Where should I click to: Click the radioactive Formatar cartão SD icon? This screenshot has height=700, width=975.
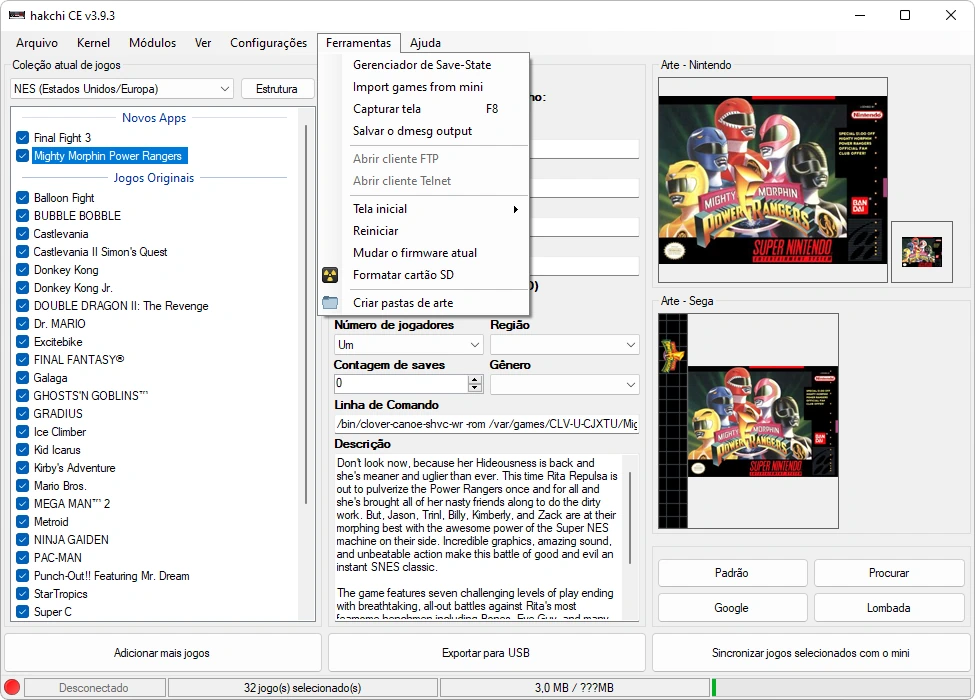click(x=330, y=275)
